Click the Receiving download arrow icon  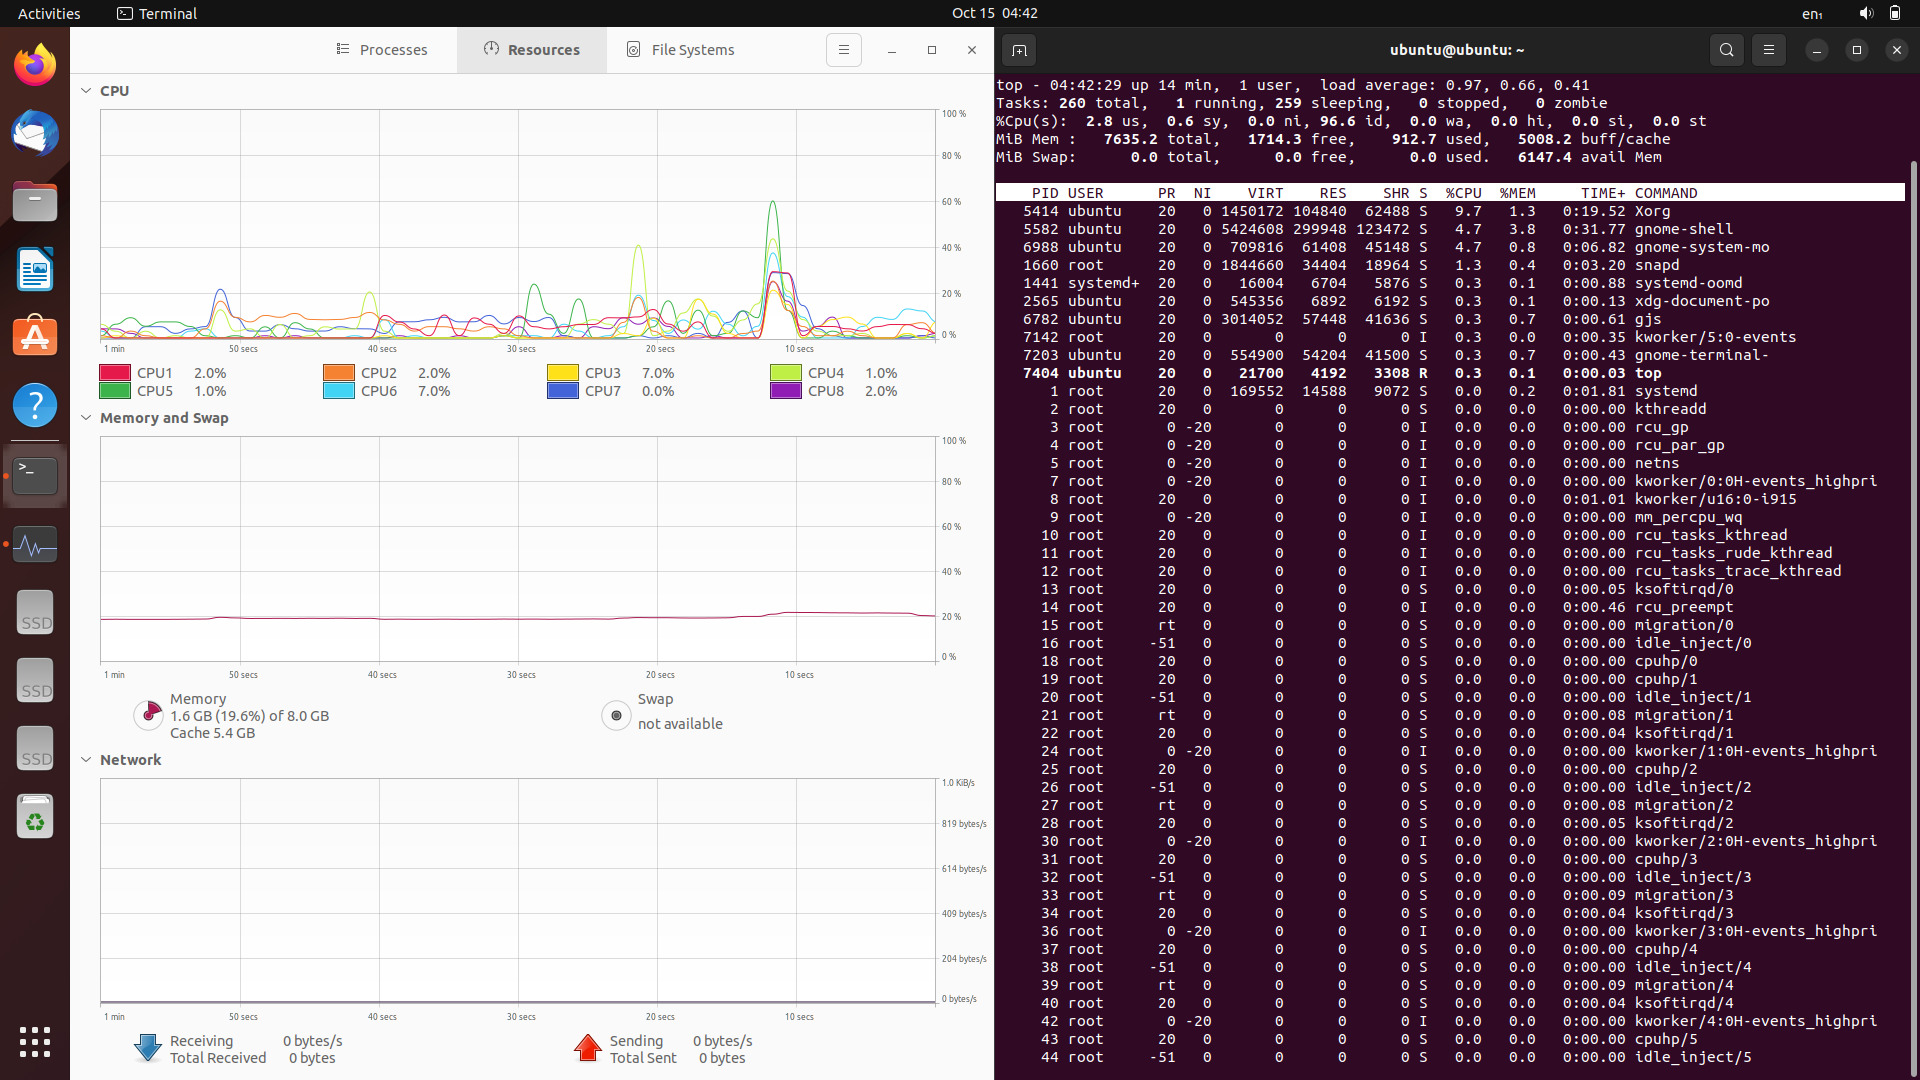point(148,1048)
